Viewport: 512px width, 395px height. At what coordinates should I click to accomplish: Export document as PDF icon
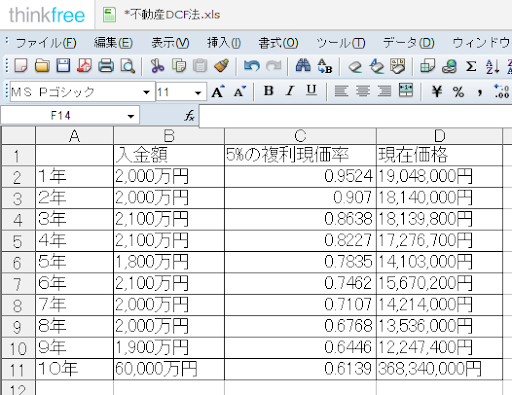[x=84, y=66]
